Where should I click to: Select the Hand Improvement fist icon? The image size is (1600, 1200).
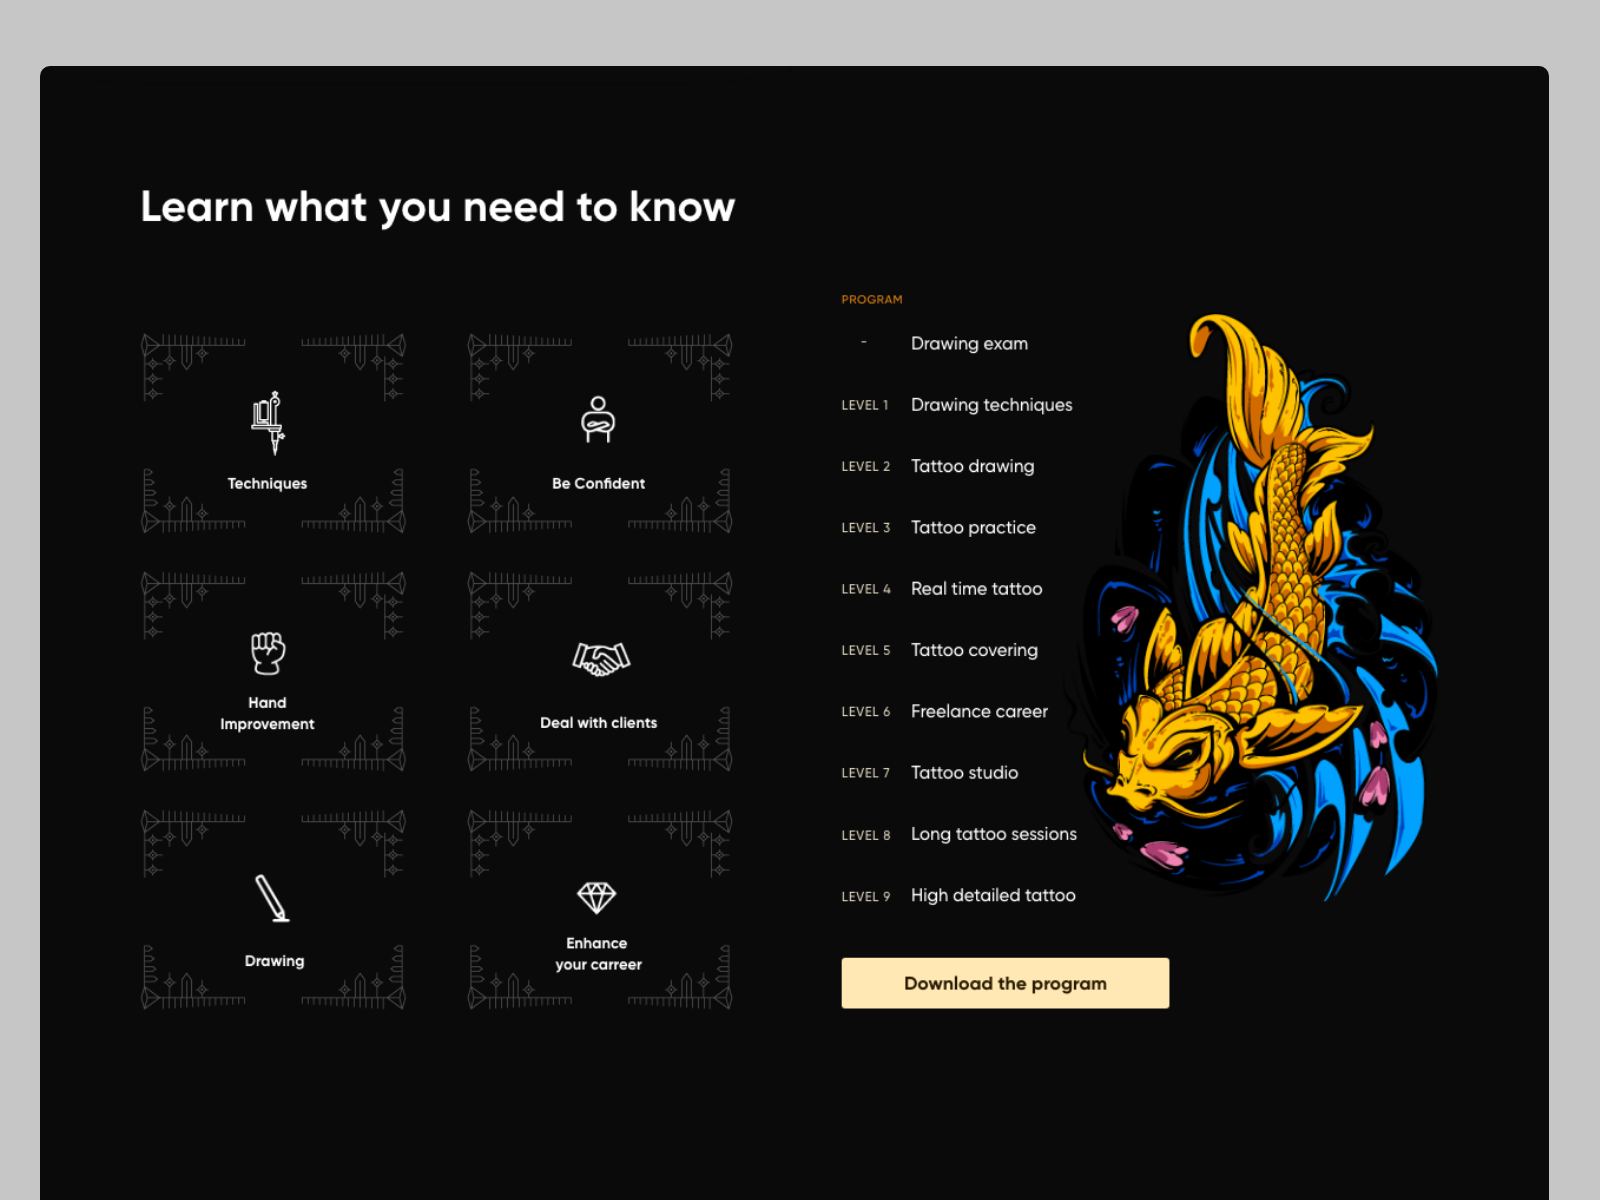[x=266, y=652]
